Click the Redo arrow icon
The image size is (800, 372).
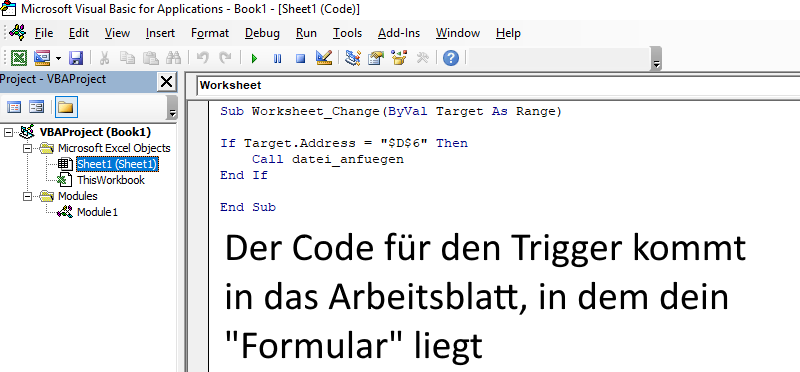pos(225,58)
